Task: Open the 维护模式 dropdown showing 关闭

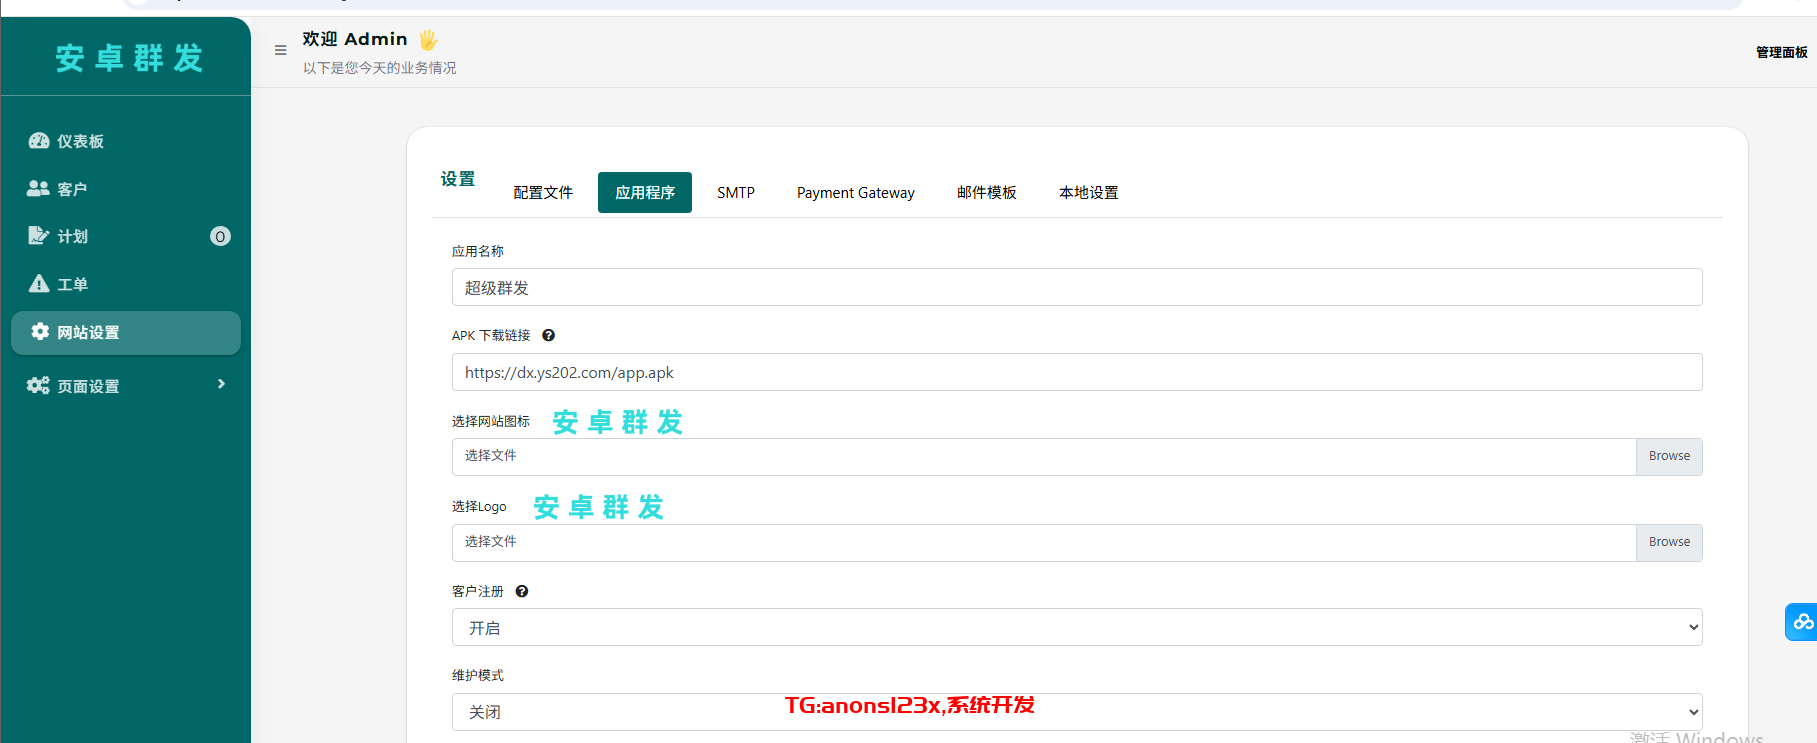Action: (x=1076, y=712)
